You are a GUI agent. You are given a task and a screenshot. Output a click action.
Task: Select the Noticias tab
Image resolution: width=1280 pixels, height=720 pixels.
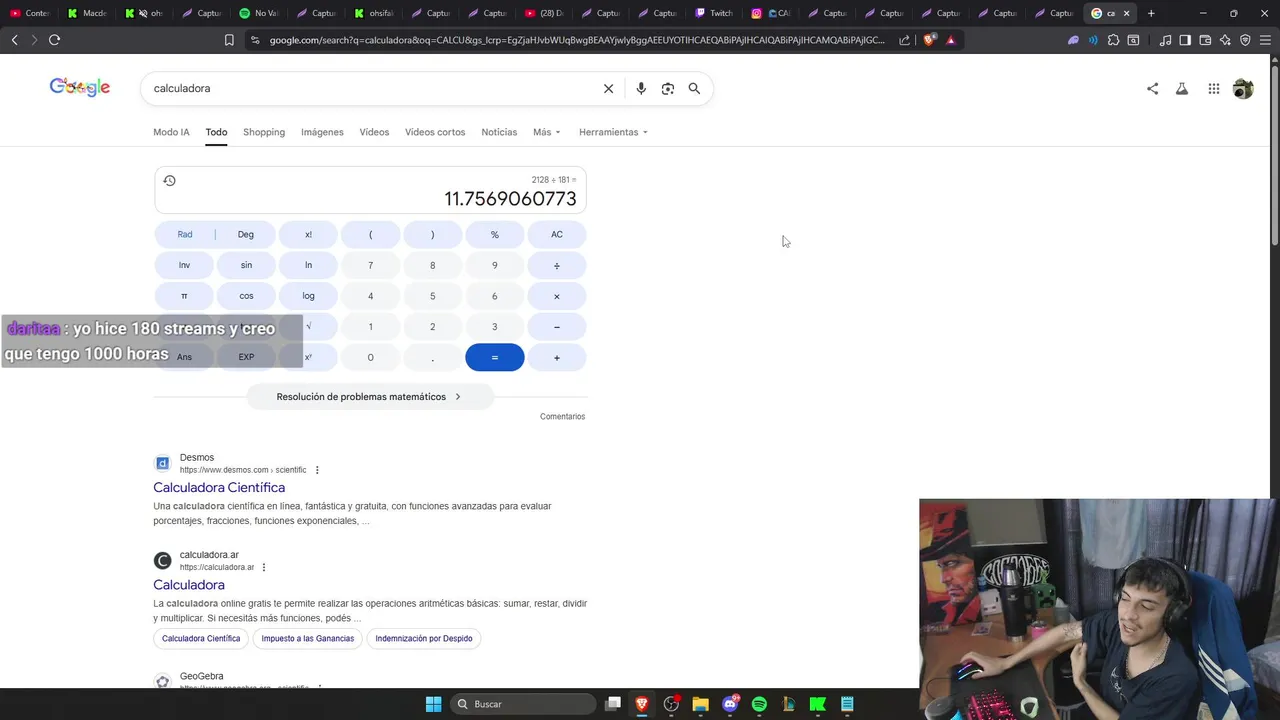pos(499,132)
